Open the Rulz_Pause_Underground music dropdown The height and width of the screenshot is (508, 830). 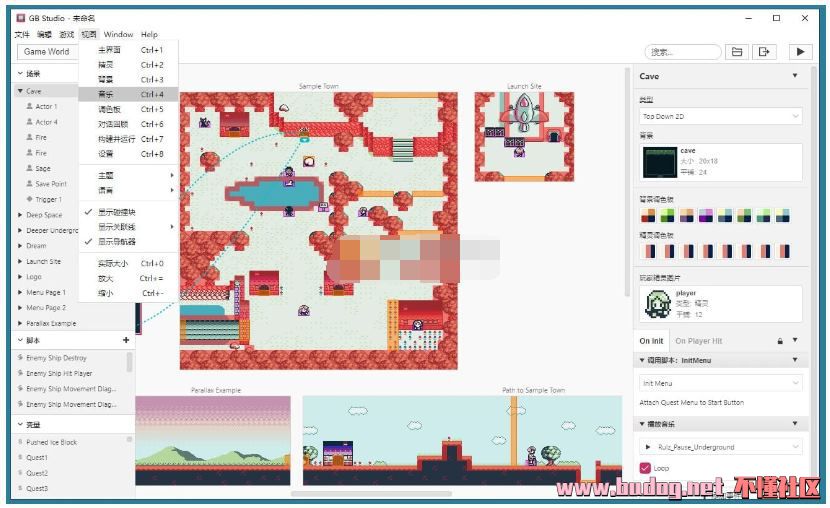click(x=720, y=447)
